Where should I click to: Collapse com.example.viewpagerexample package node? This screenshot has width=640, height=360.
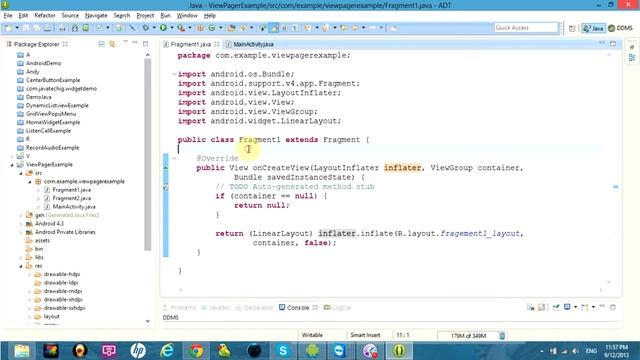(x=30, y=182)
